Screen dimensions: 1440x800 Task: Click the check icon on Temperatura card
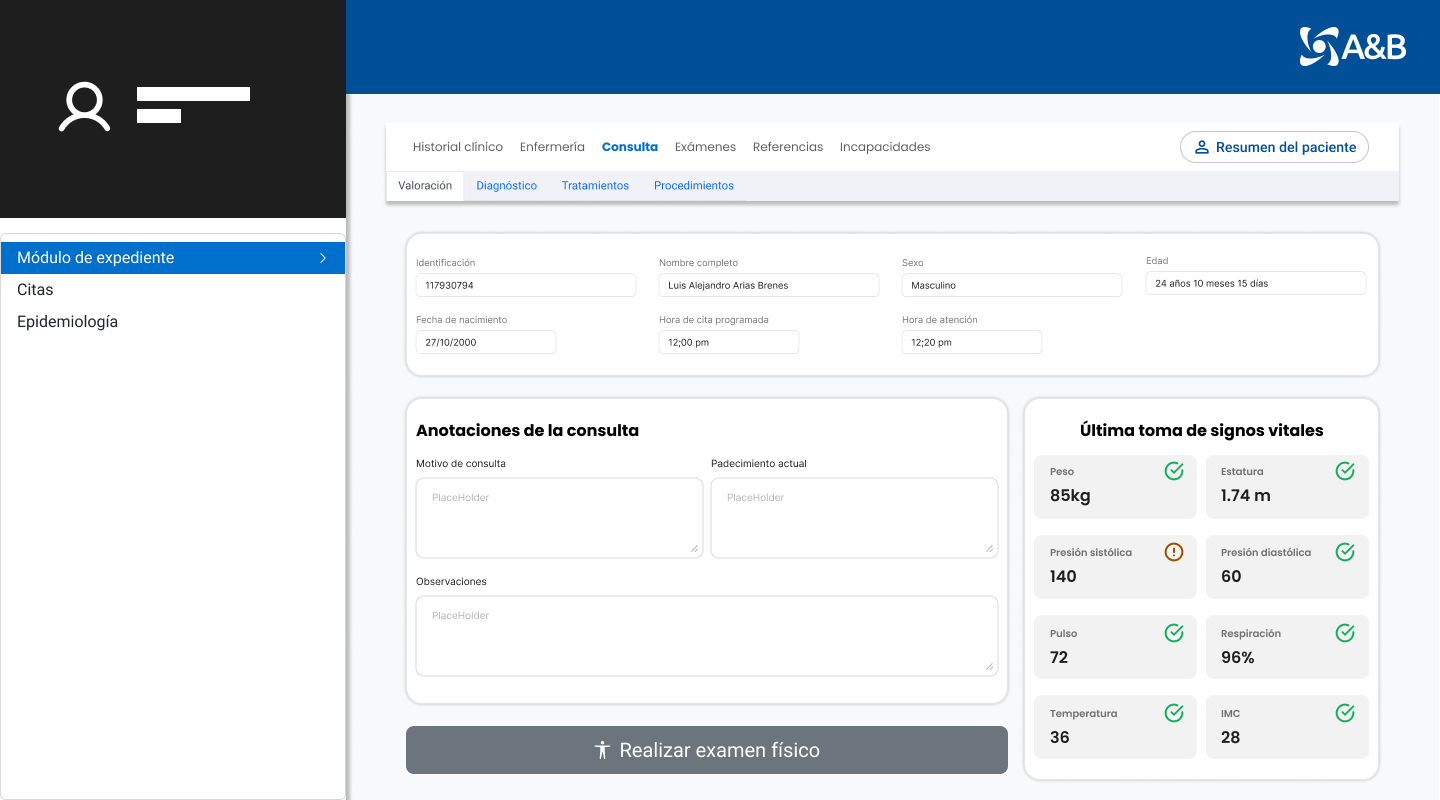(x=1174, y=713)
